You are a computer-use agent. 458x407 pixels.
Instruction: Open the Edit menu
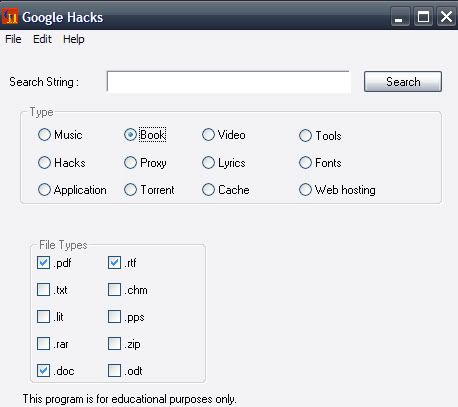coord(42,39)
